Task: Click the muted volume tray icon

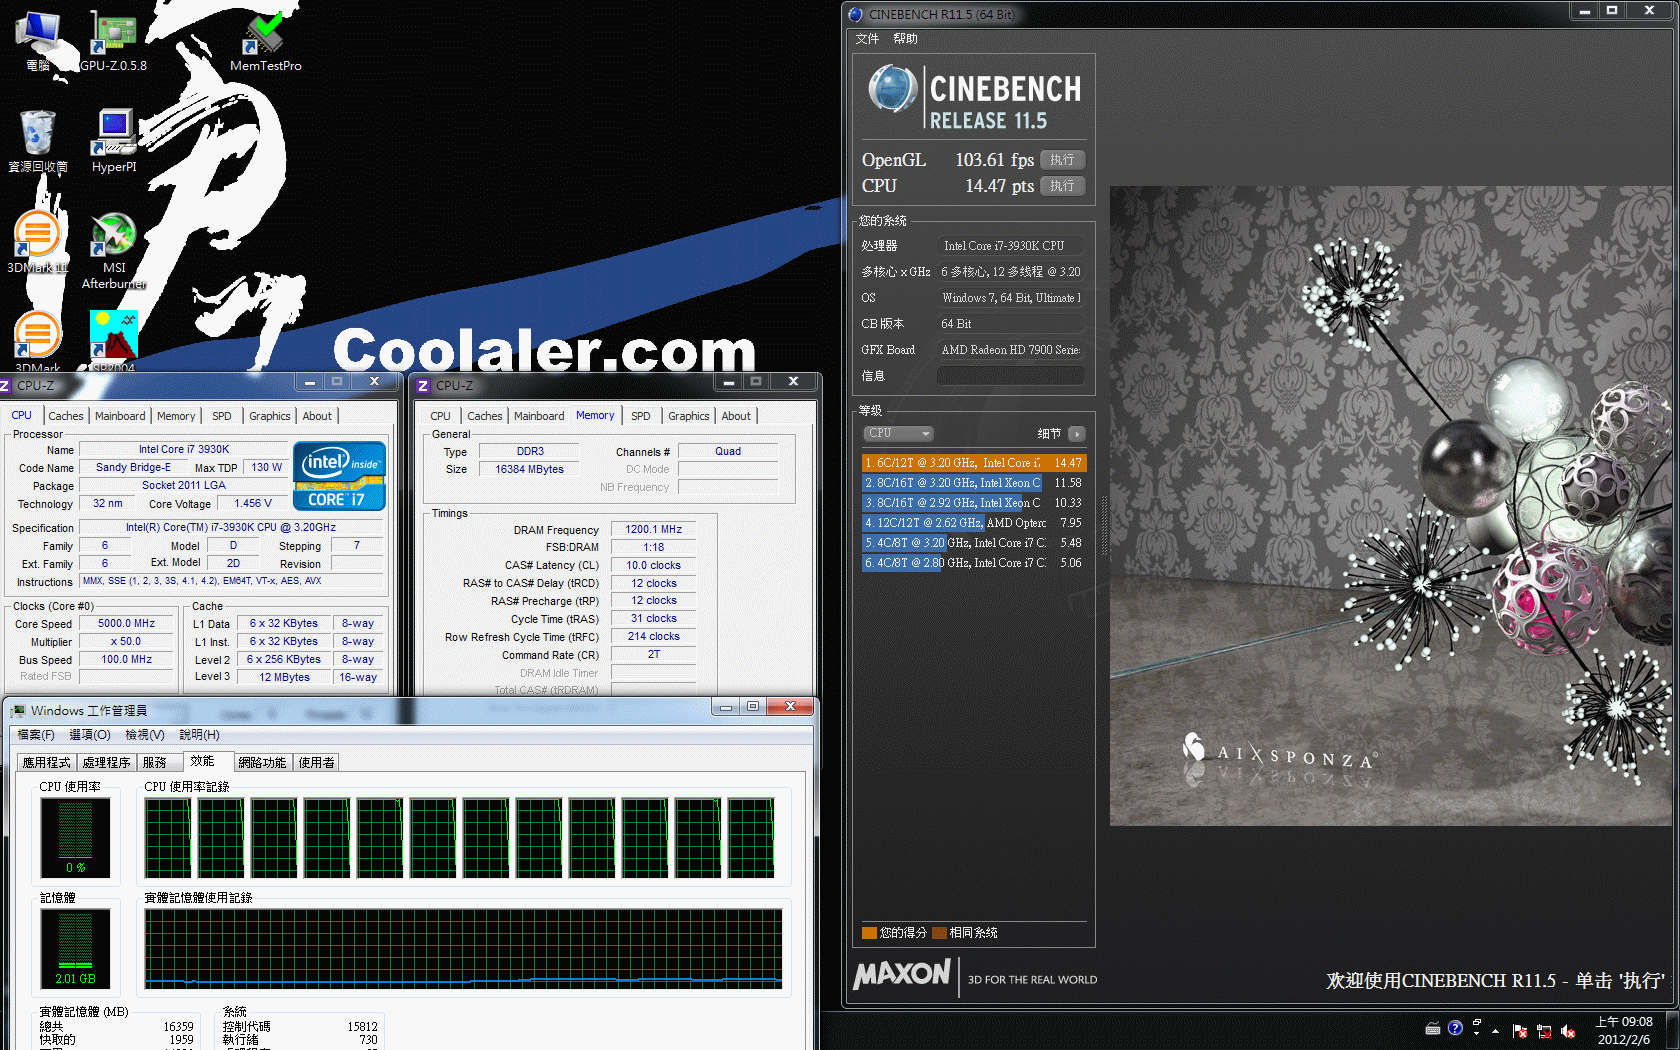Action: [x=1568, y=1031]
